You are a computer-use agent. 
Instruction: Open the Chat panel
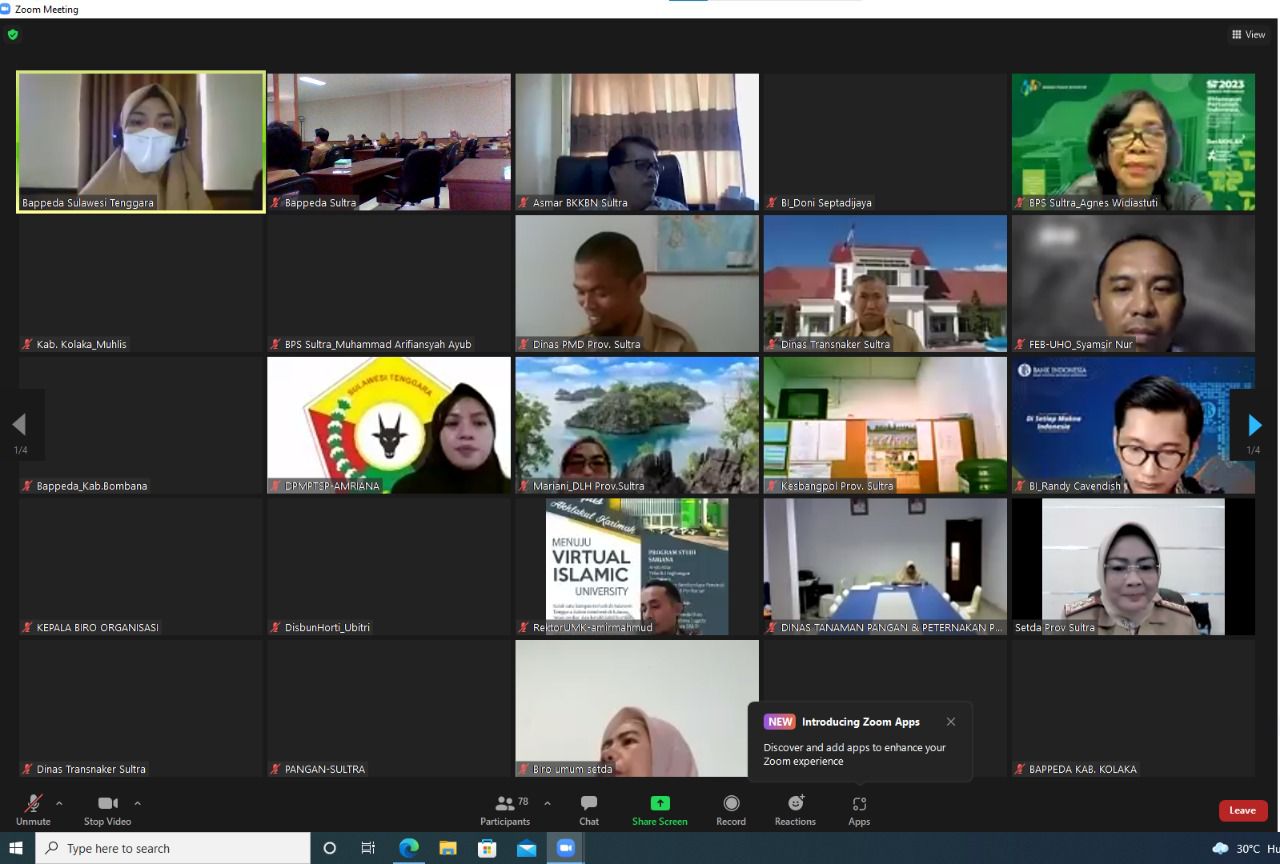tap(589, 810)
